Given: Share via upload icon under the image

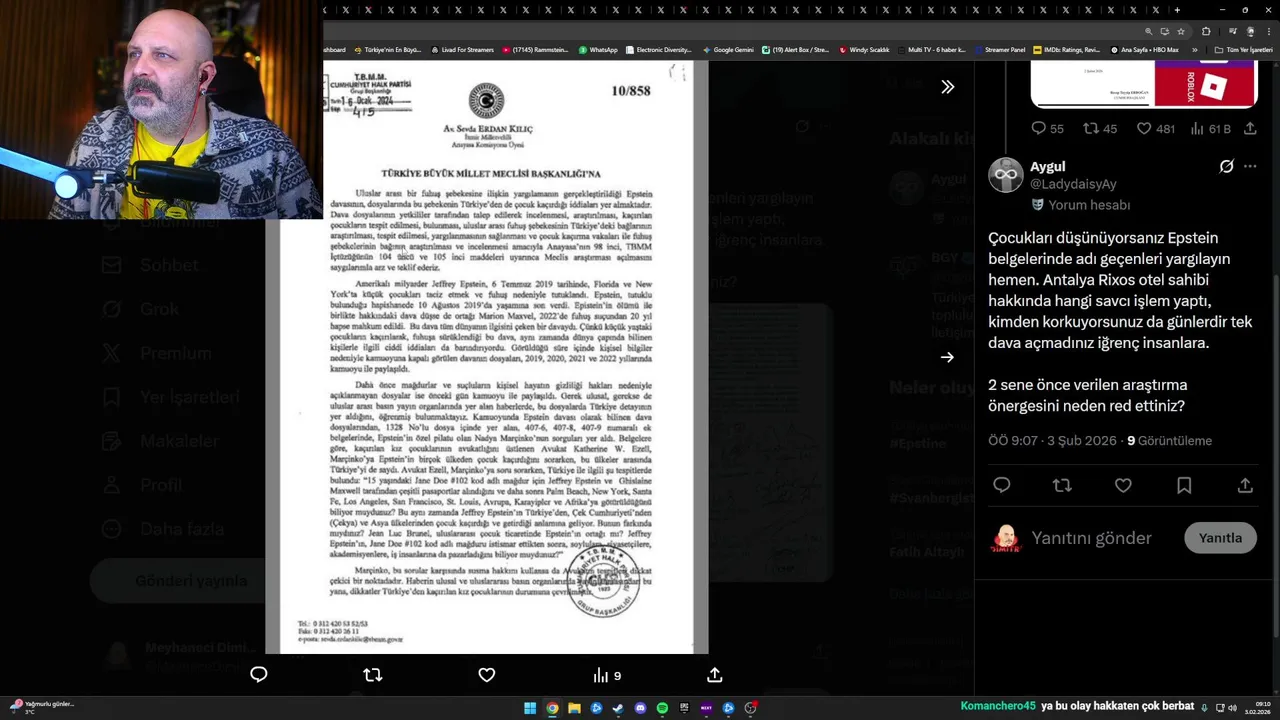Looking at the screenshot, I should pos(715,675).
